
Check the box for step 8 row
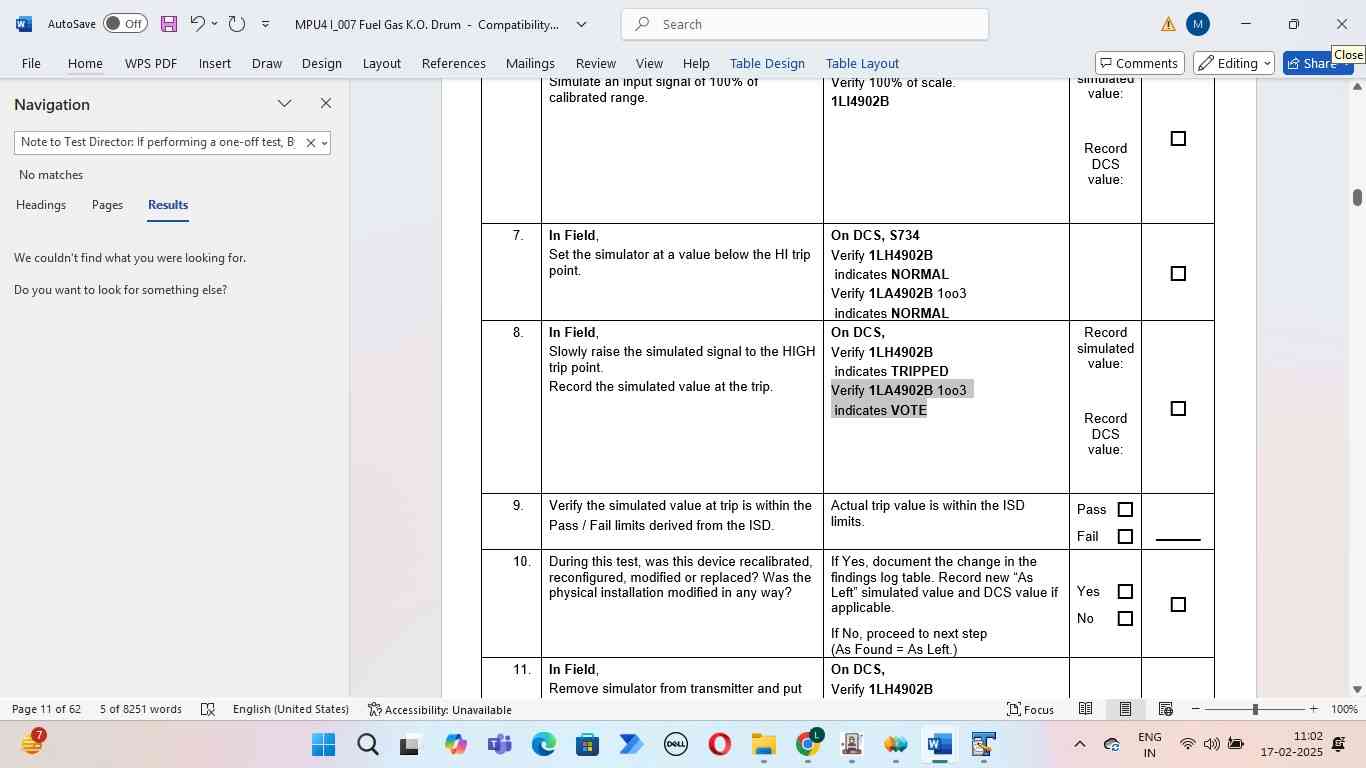point(1178,409)
